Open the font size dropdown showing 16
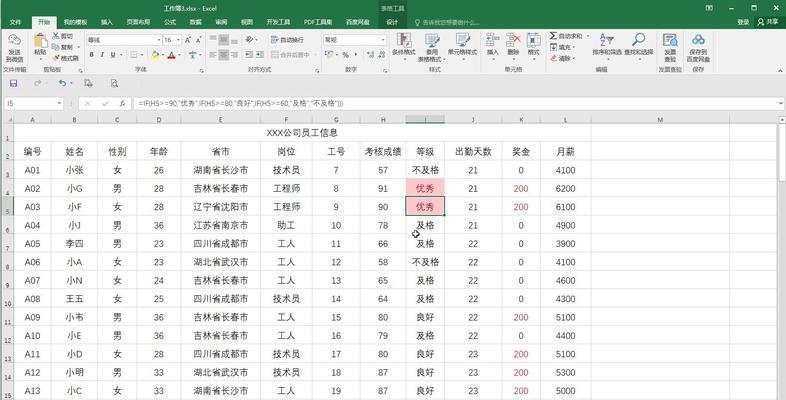Viewport: 786px width, 400px height. coord(179,40)
